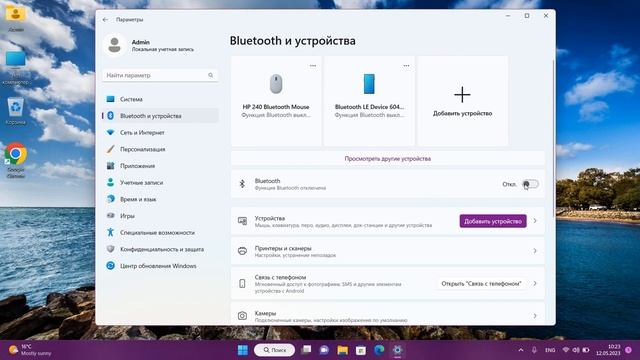
Task: Open the Chat app on taskbar
Action: click(x=324, y=350)
